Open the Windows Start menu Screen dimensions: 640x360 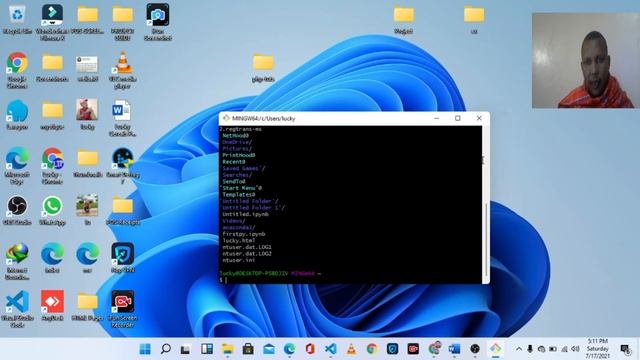tap(145, 349)
